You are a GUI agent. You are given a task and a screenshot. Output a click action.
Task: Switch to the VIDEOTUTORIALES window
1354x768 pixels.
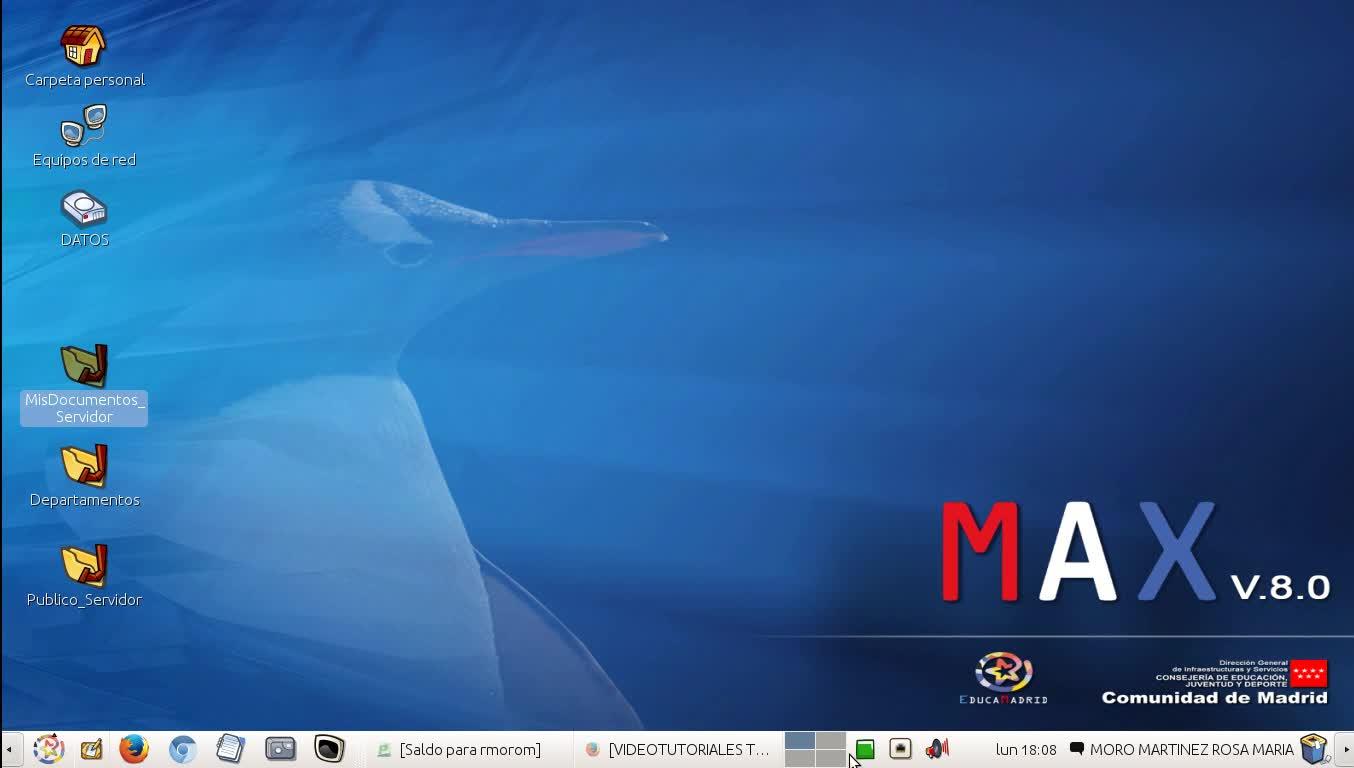pos(677,749)
